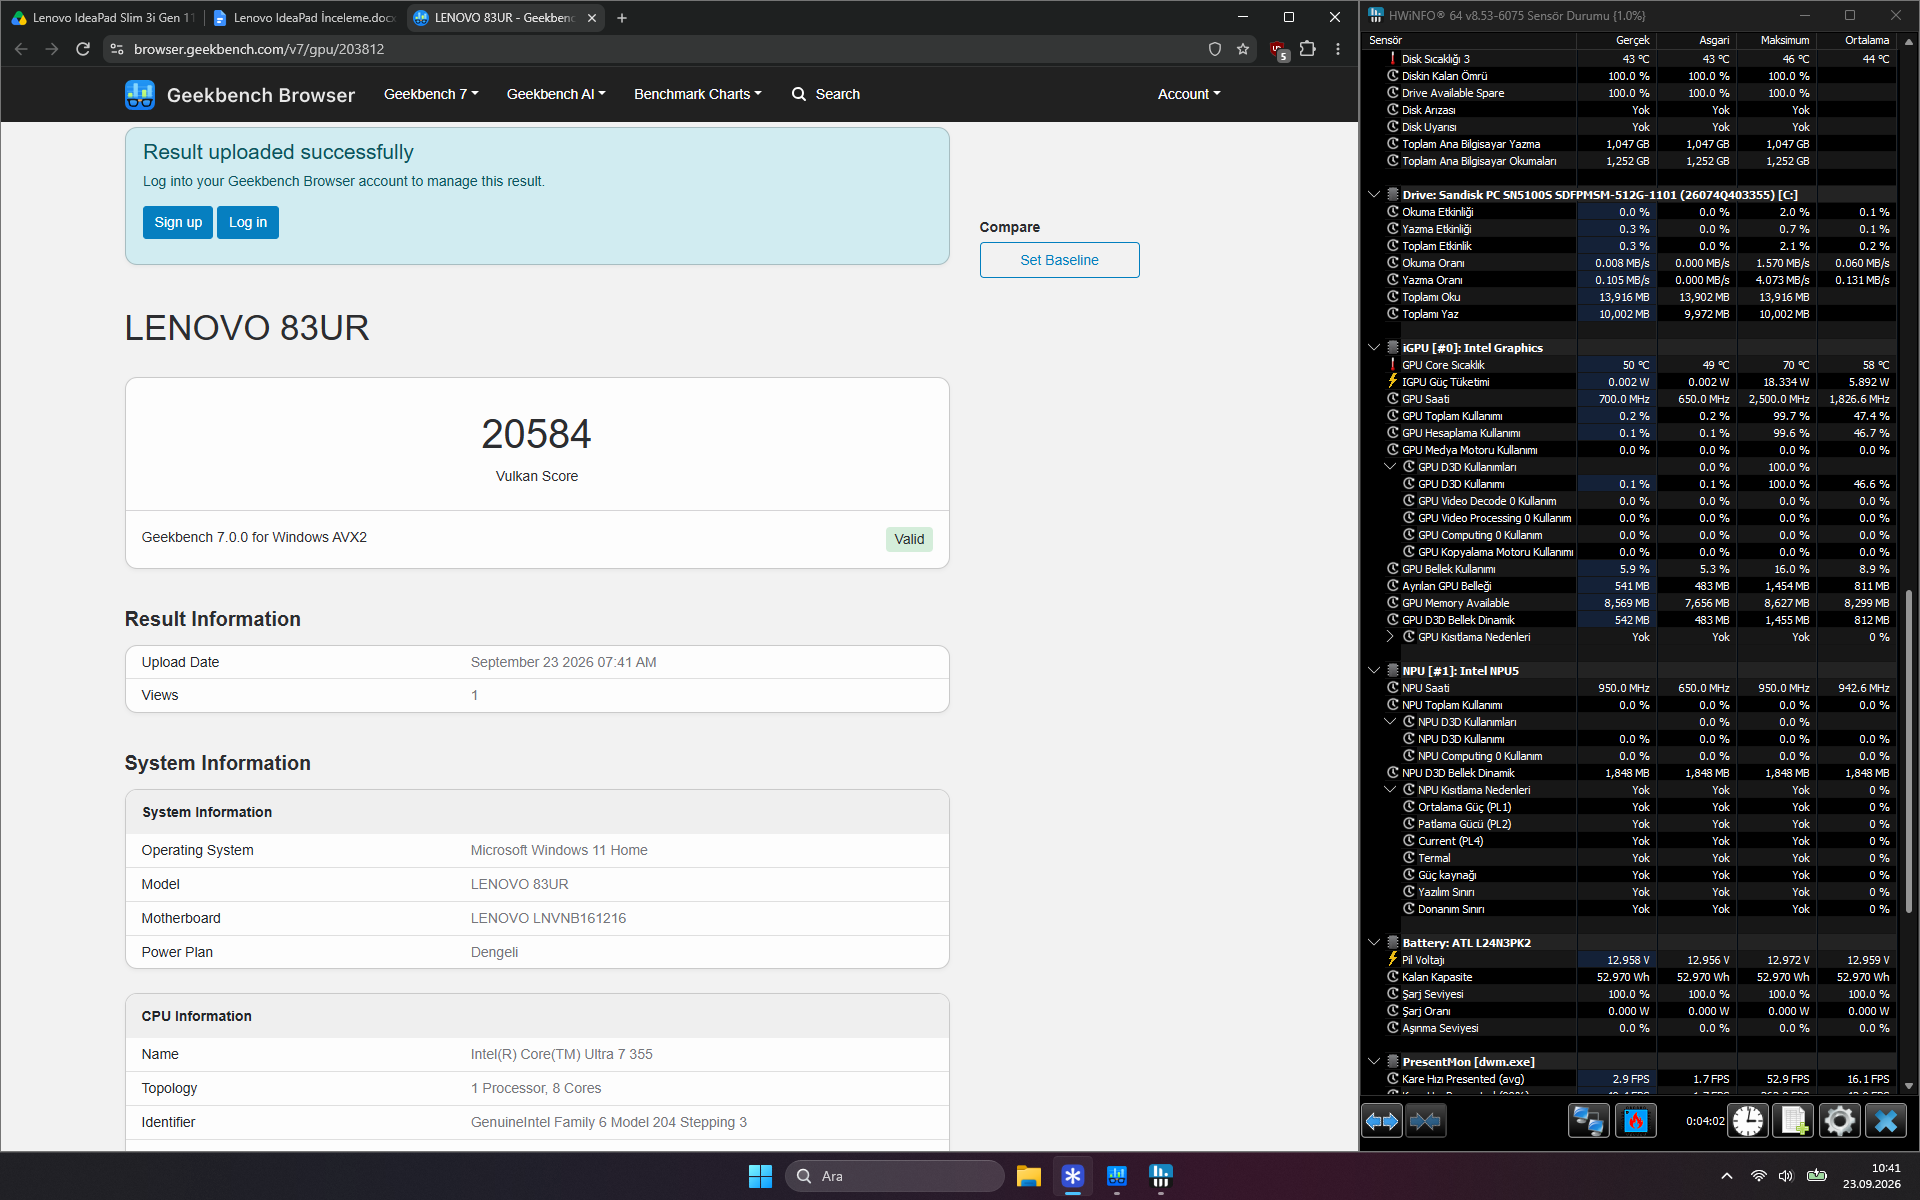The height and width of the screenshot is (1200, 1920).
Task: Click the shield icon in address bar
Action: [1215, 49]
